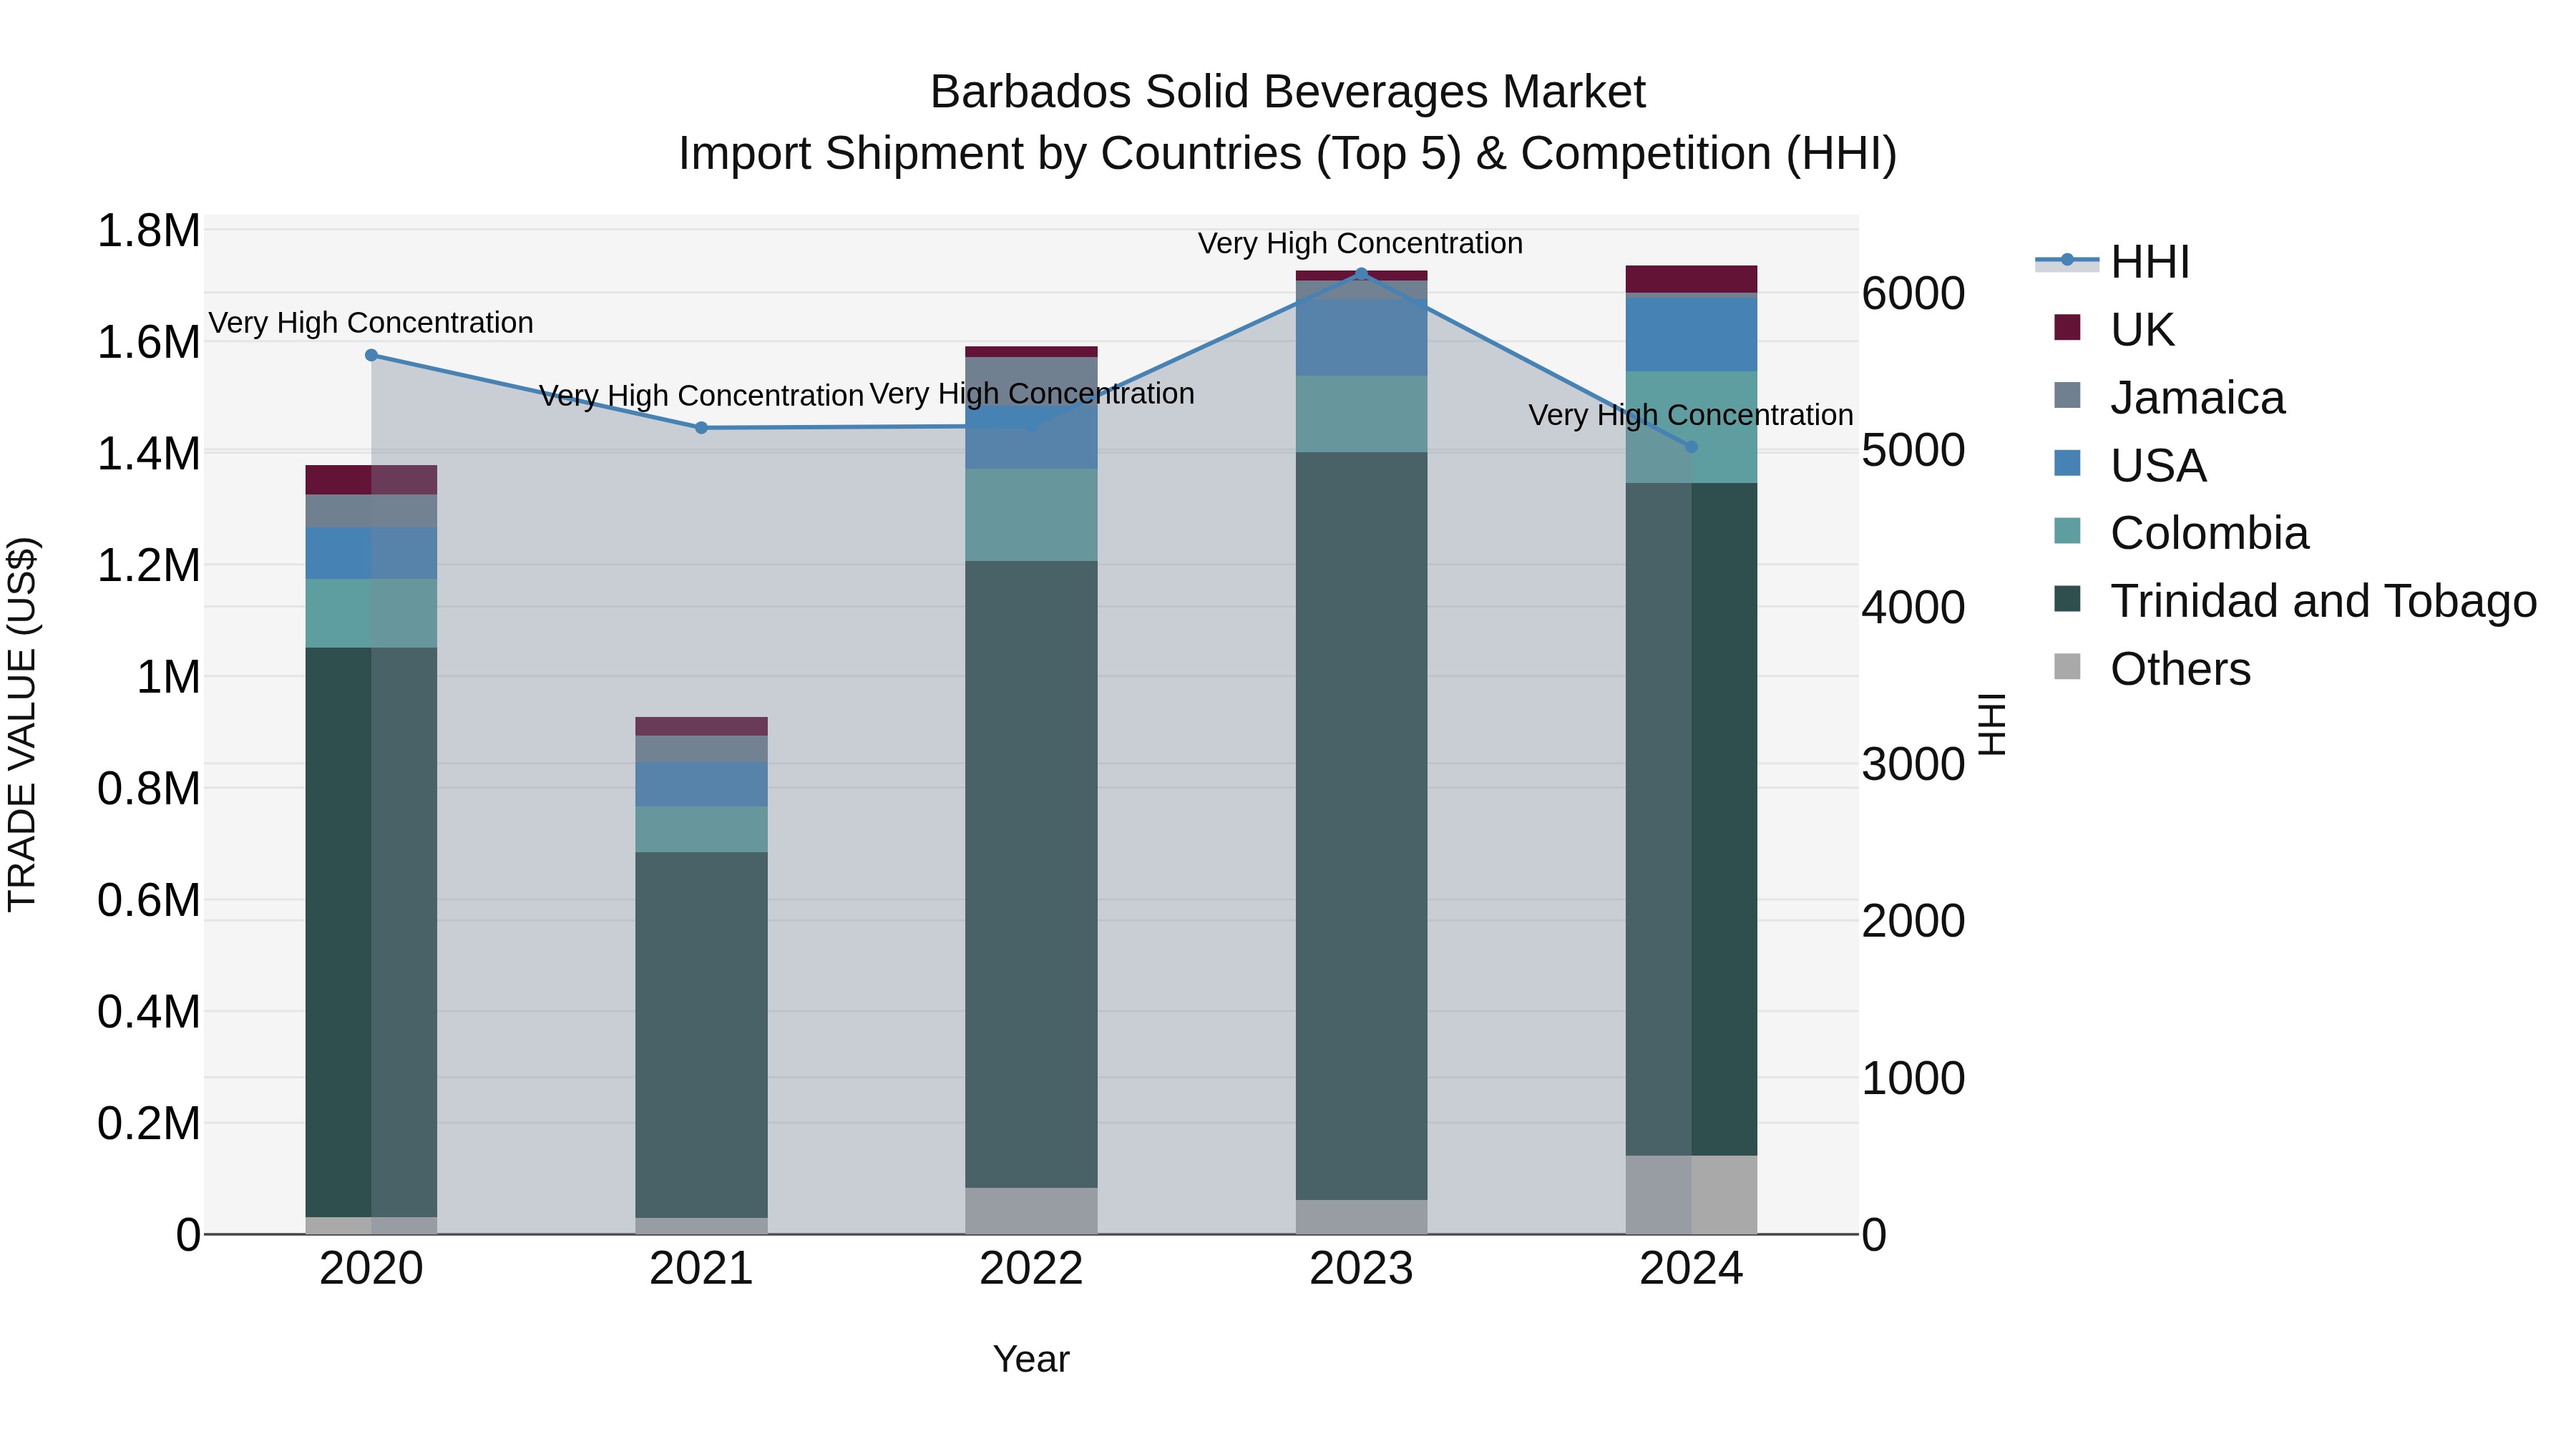Click the 2022 Others bar segment
The image size is (2576, 1449).
1031,1211
